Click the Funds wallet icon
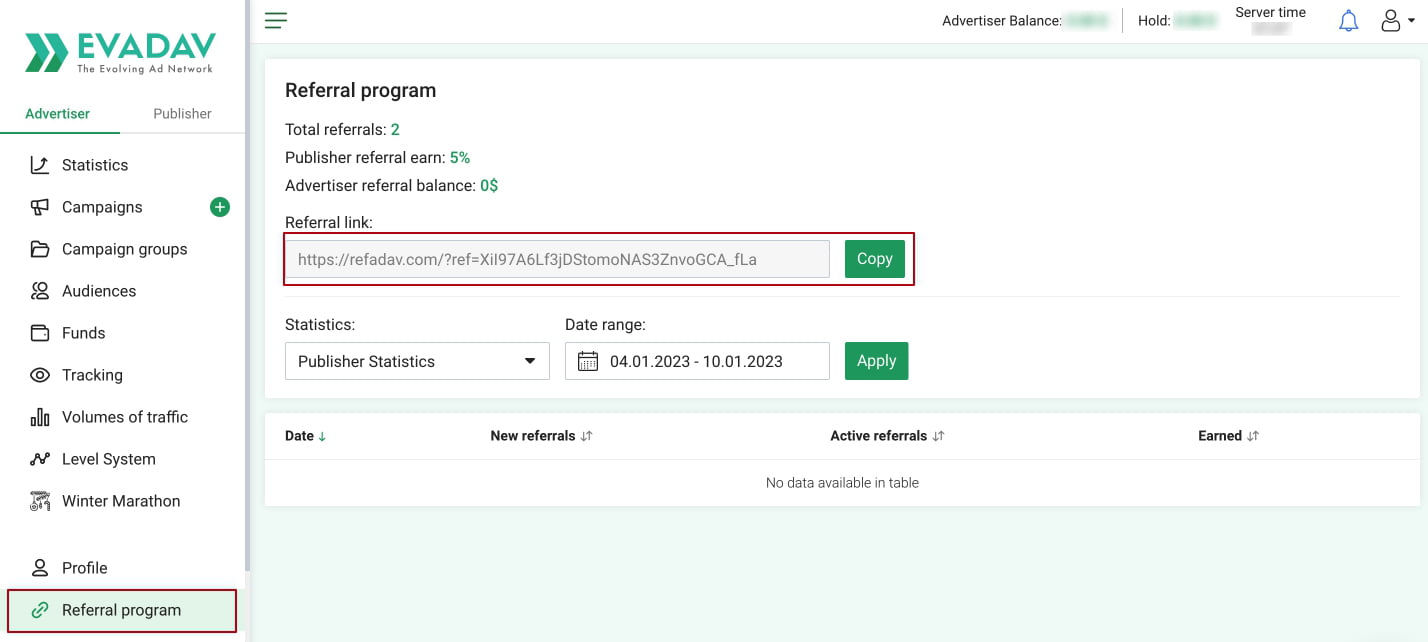 (40, 333)
